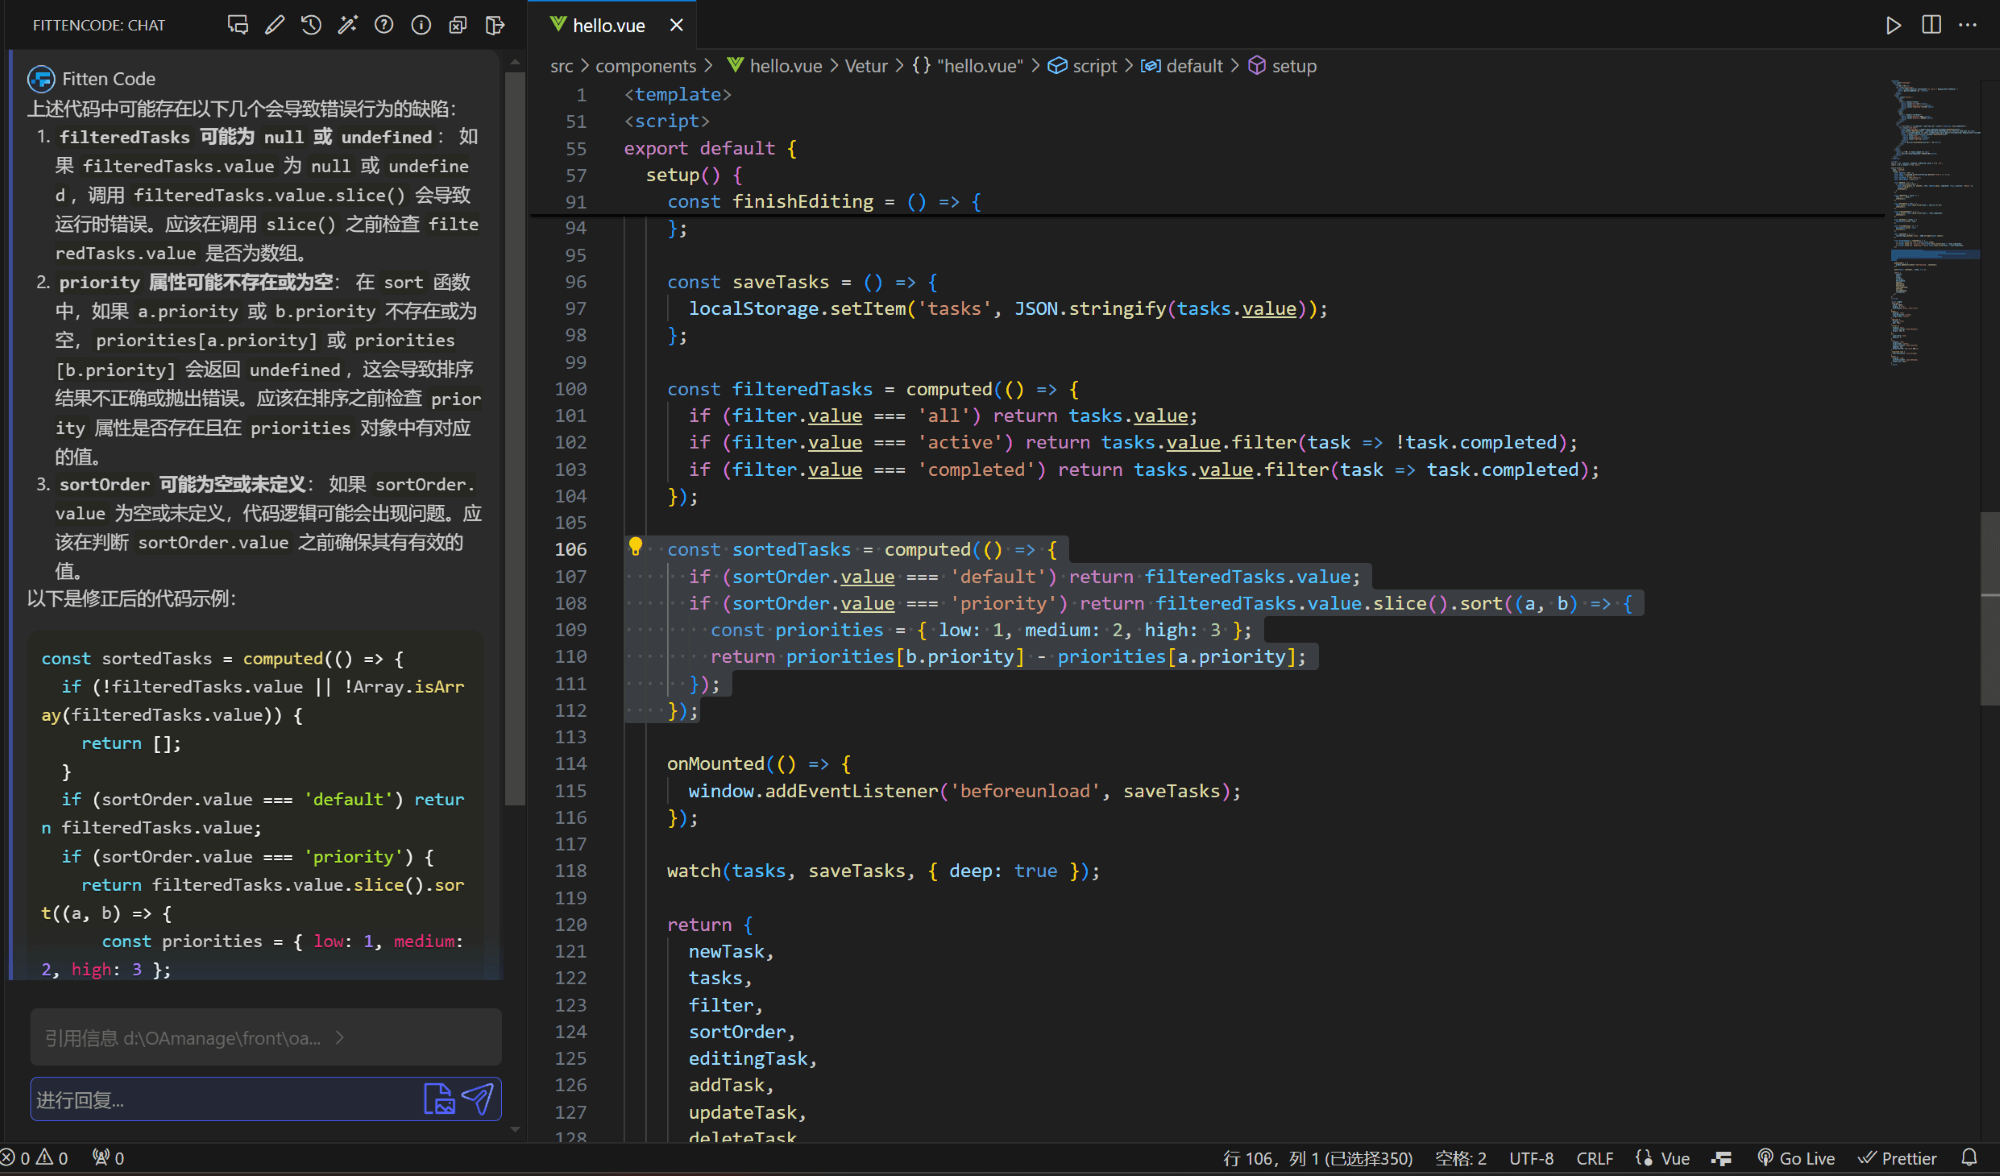Click 'onMounted' call on line 114
Viewport: 2000px width, 1176px height.
click(x=716, y=764)
